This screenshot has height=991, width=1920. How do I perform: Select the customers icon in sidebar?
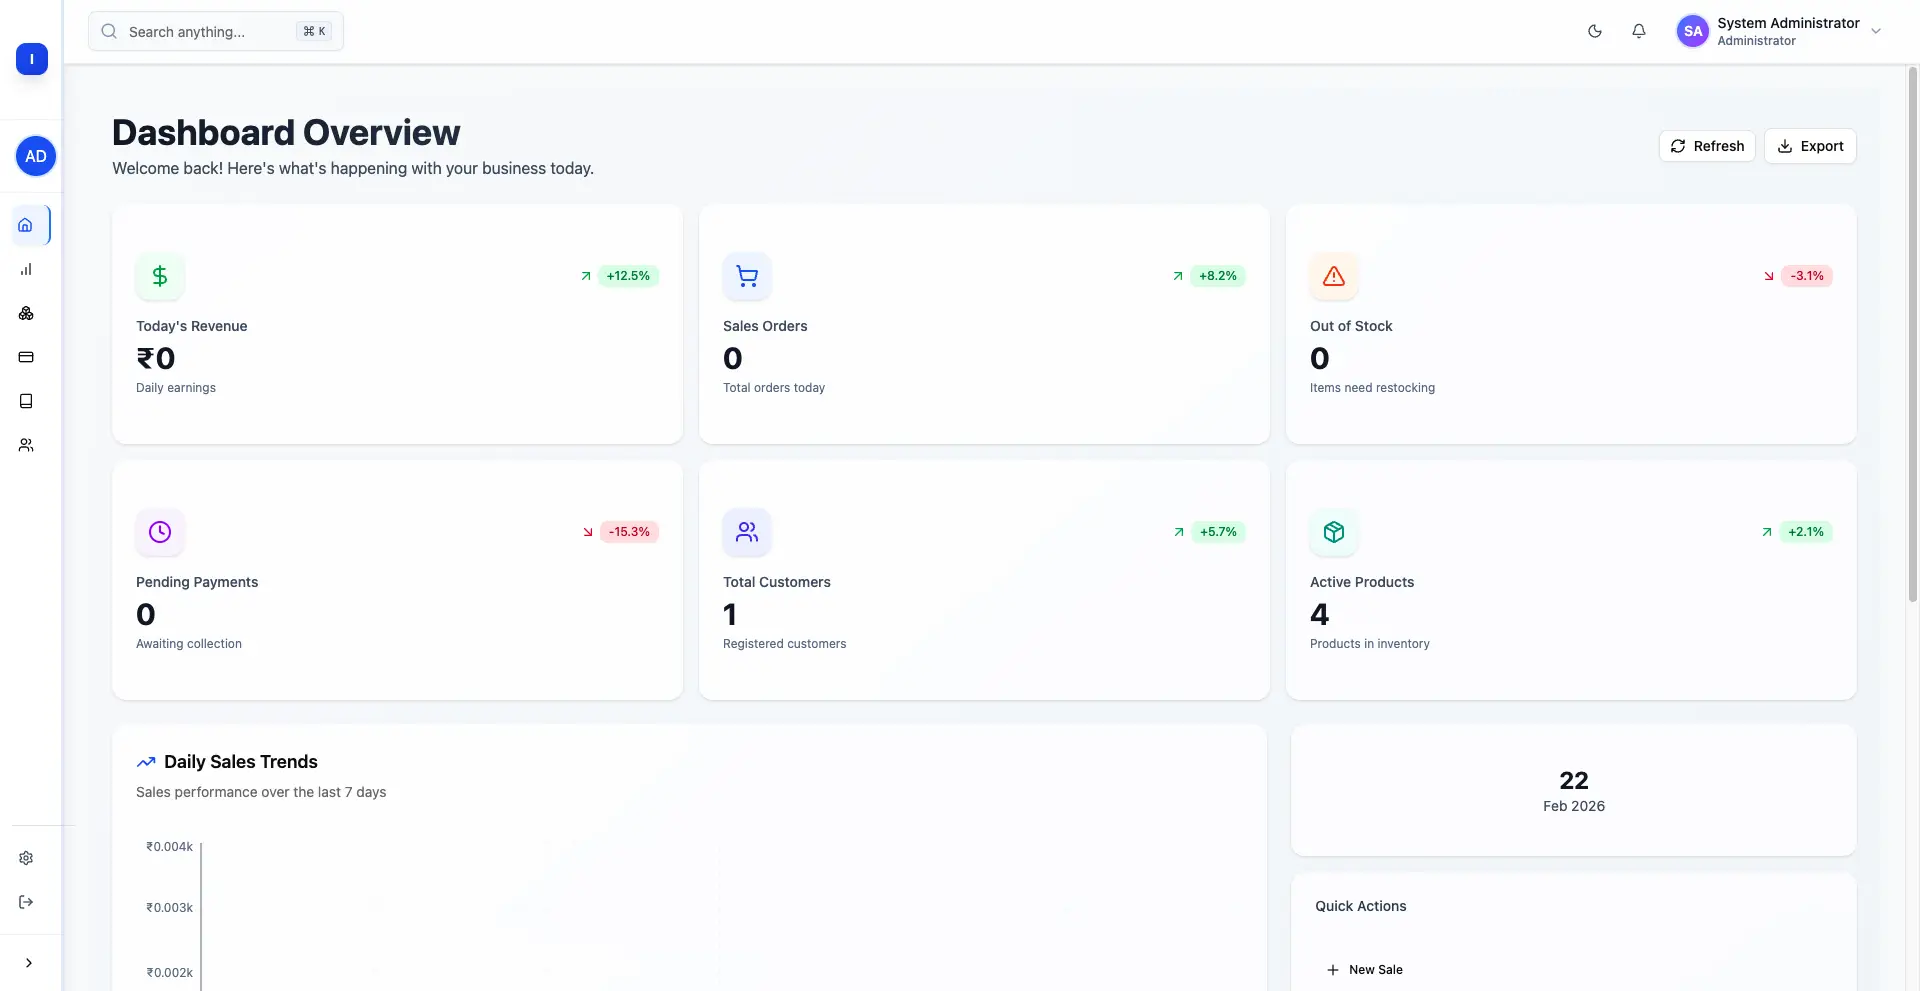click(26, 445)
